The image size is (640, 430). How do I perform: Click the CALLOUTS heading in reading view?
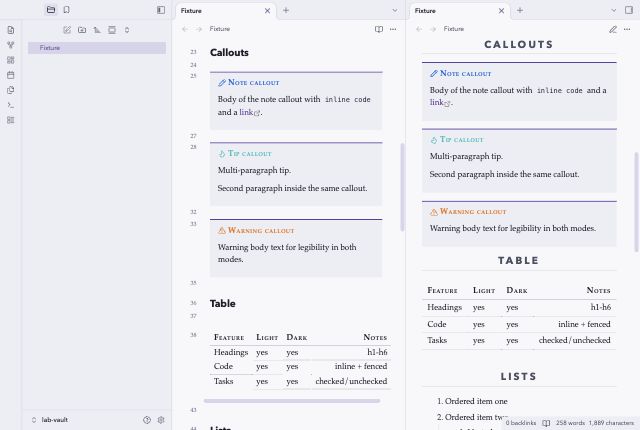pyautogui.click(x=519, y=44)
